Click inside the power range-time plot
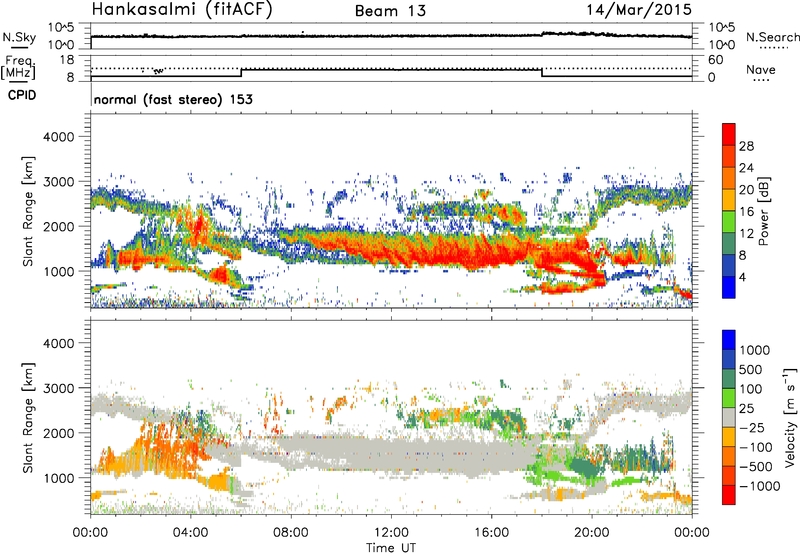Viewport: 800px width, 554px height. coord(391,211)
